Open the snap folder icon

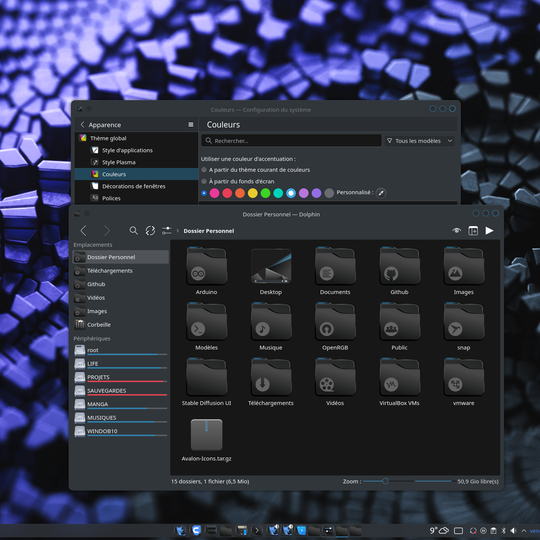(464, 321)
